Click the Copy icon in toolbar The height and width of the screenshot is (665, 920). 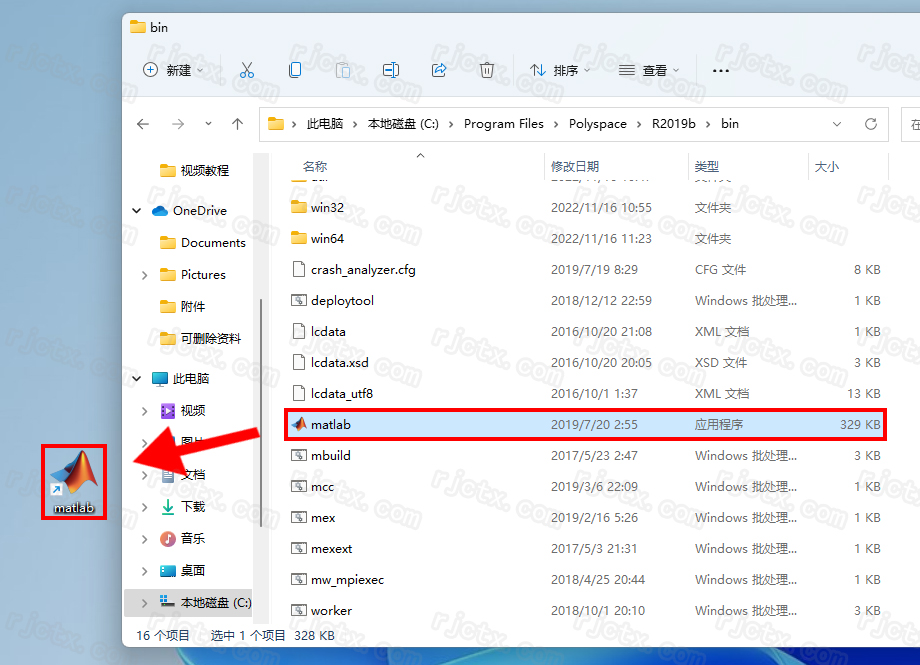295,70
